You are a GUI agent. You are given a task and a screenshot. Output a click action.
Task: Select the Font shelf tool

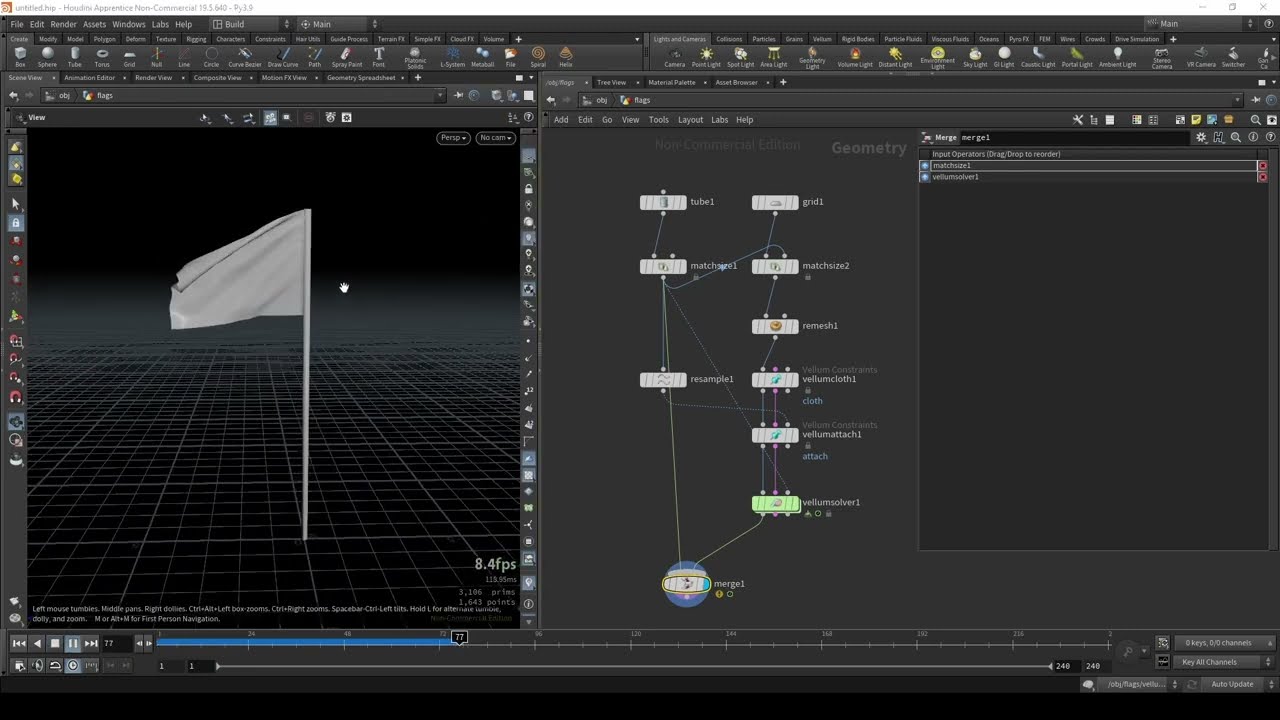(378, 57)
